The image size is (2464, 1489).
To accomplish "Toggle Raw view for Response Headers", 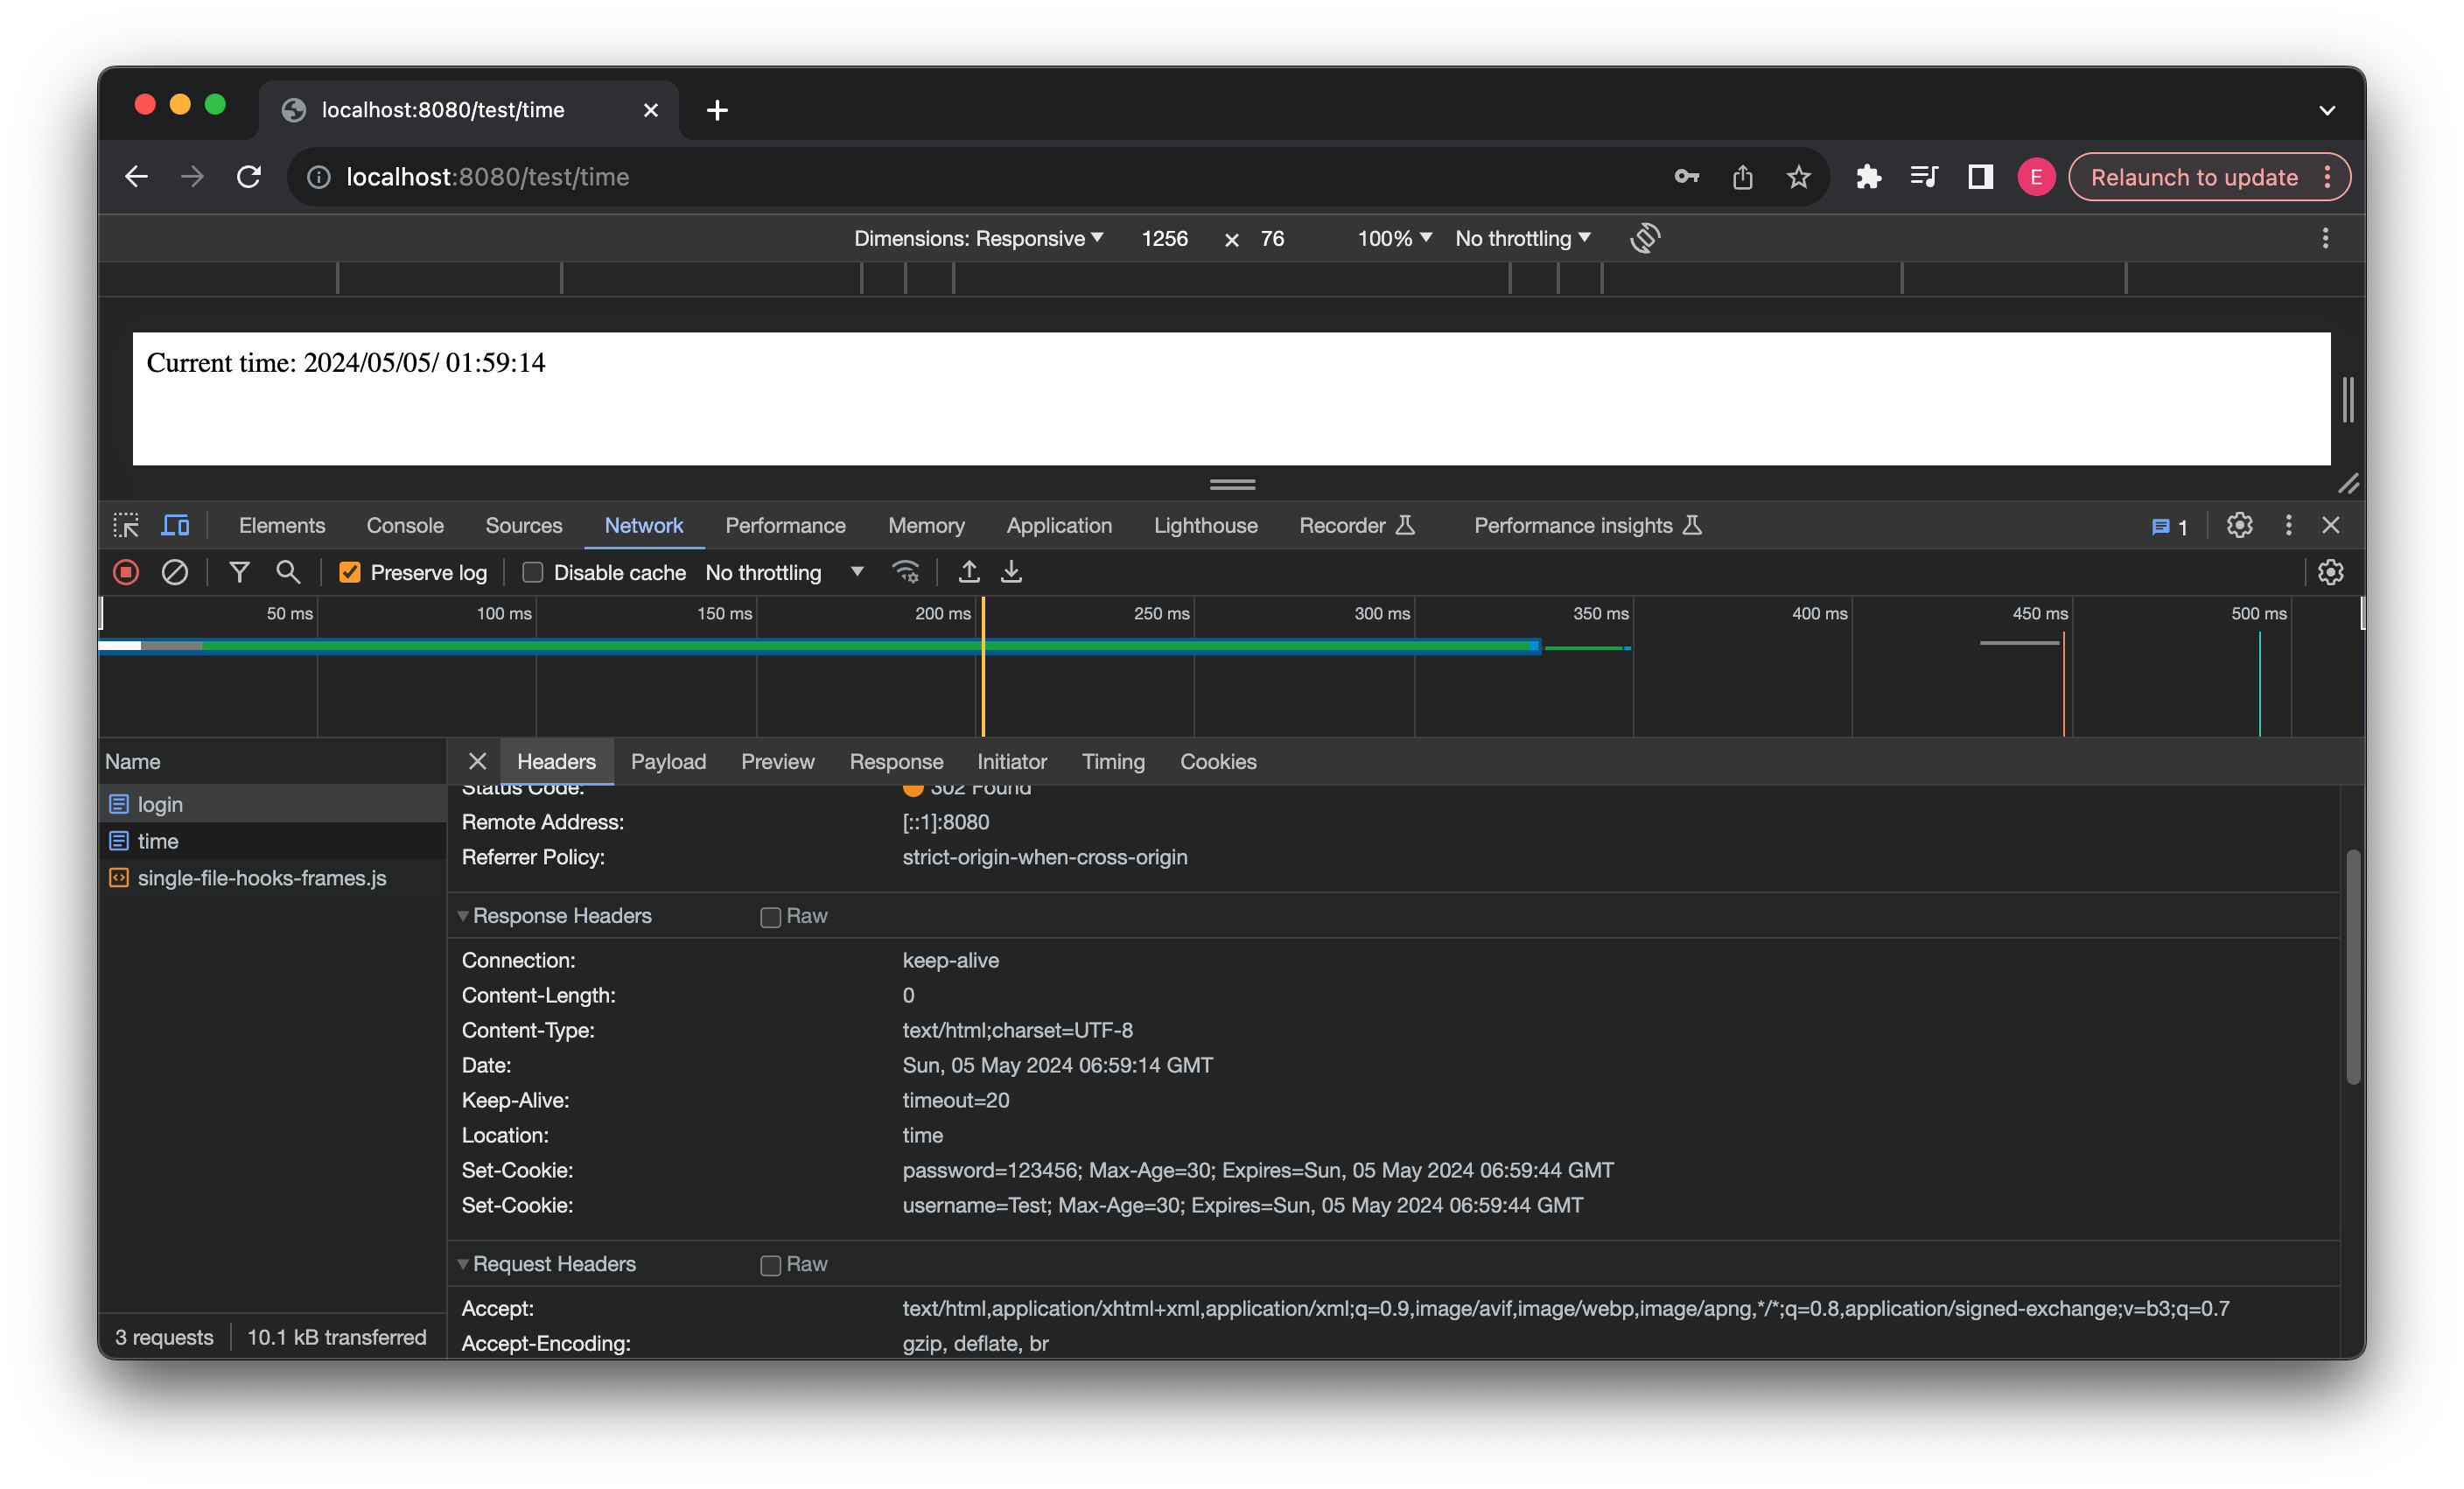I will click(769, 913).
